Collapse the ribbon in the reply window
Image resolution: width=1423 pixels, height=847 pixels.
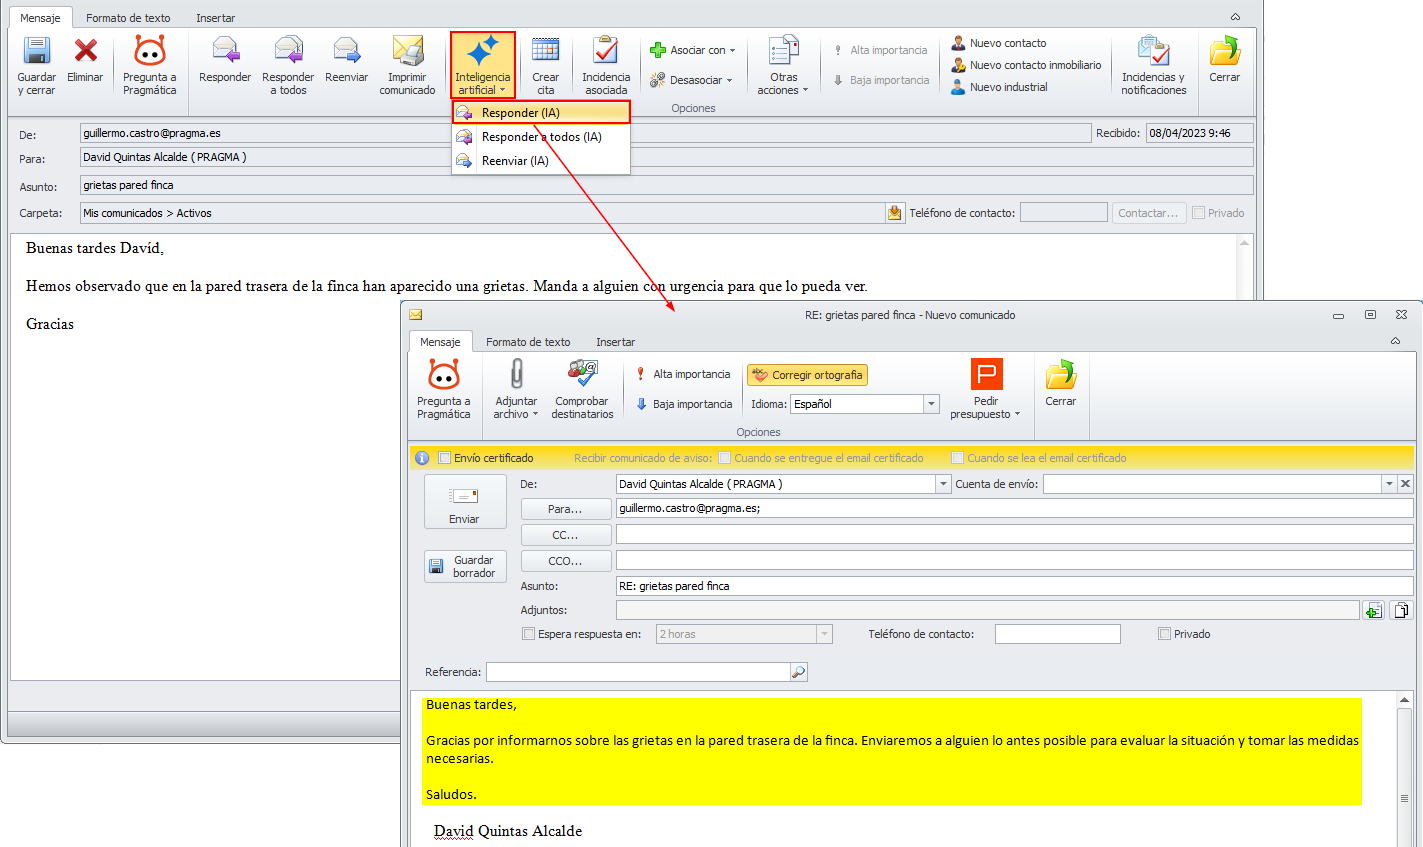coord(1395,341)
